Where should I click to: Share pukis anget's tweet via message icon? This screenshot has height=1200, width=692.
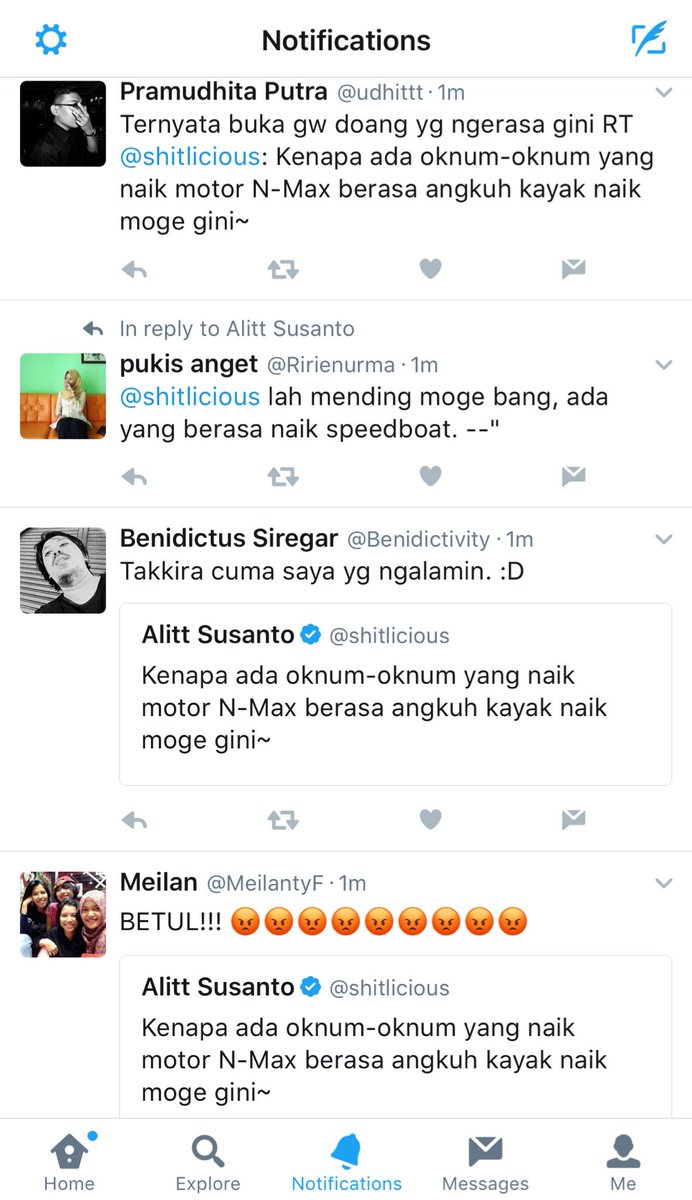(573, 477)
